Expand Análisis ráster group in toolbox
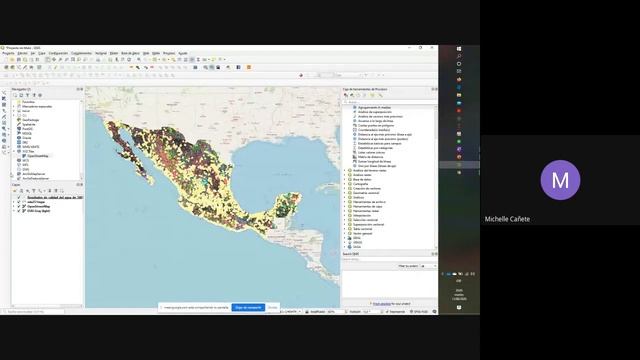Screen dimensions: 640x360 click(345, 175)
